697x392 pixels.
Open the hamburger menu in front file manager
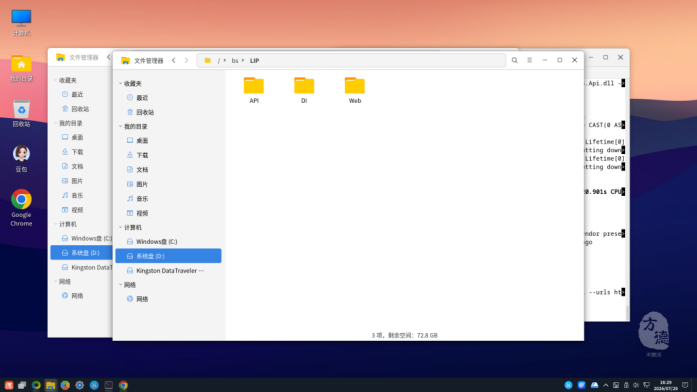(529, 60)
